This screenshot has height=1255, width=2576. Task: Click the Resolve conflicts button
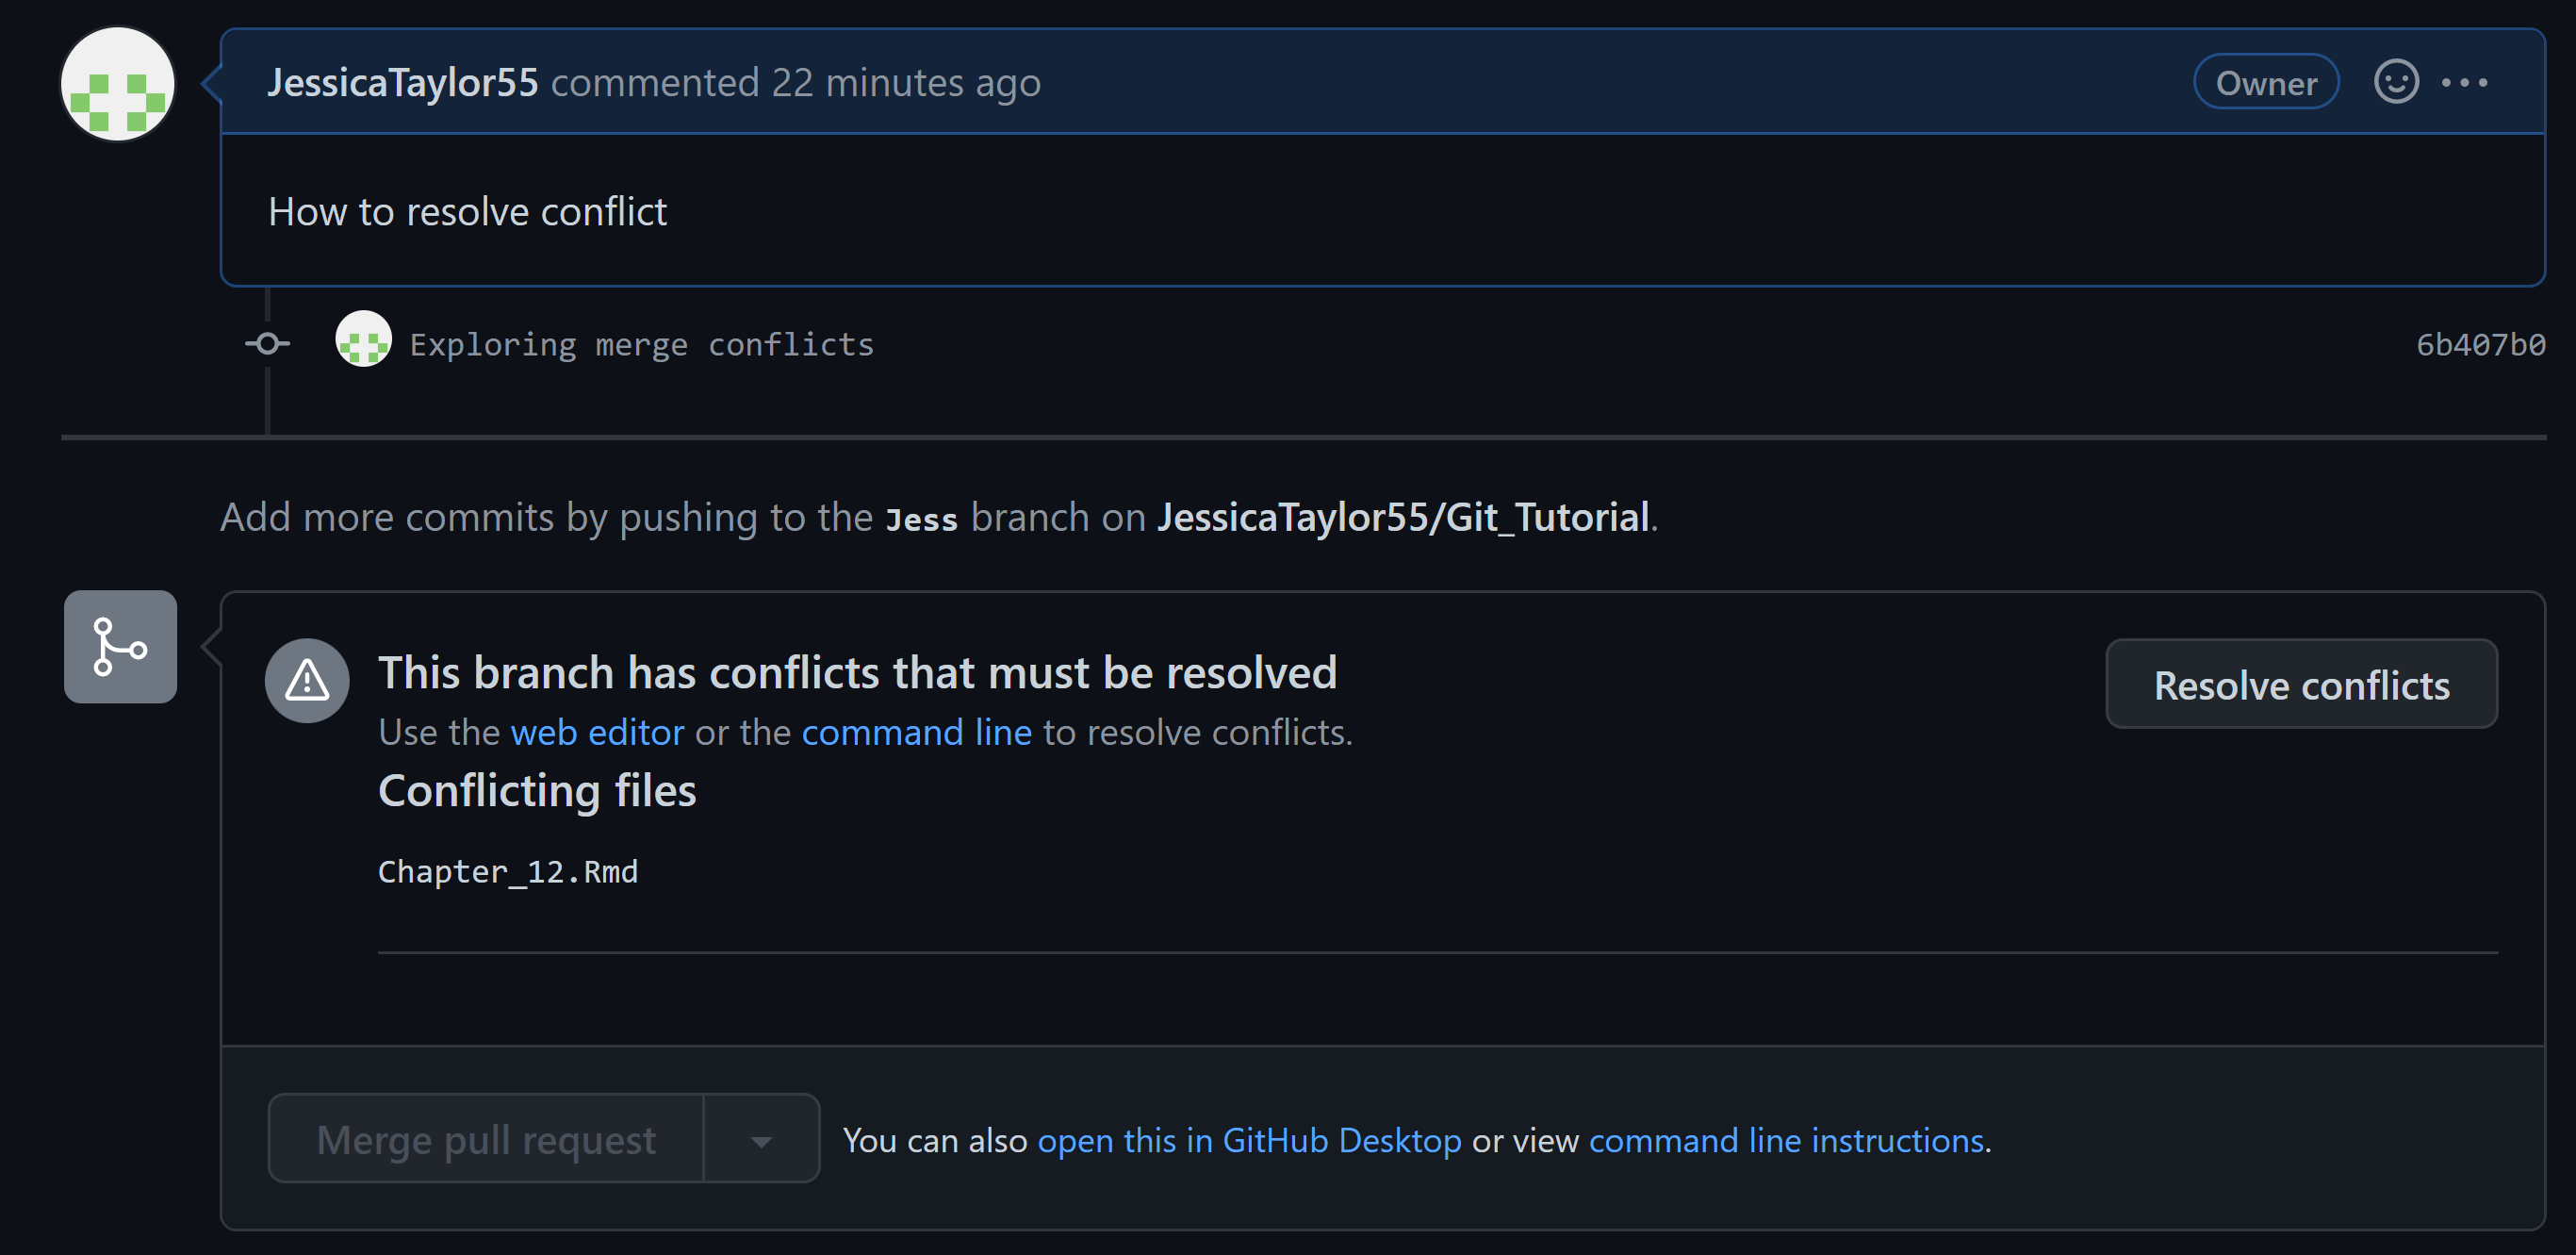click(2301, 684)
